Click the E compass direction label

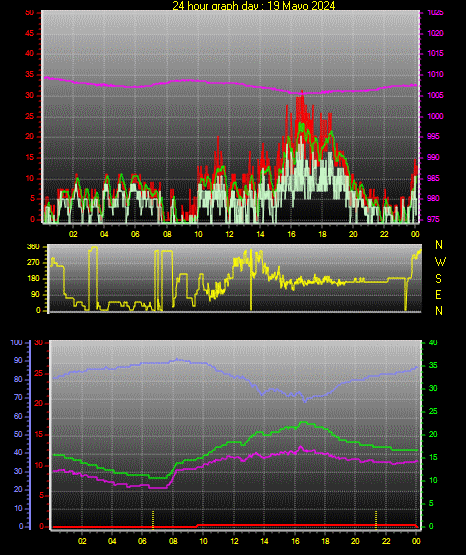(438, 294)
